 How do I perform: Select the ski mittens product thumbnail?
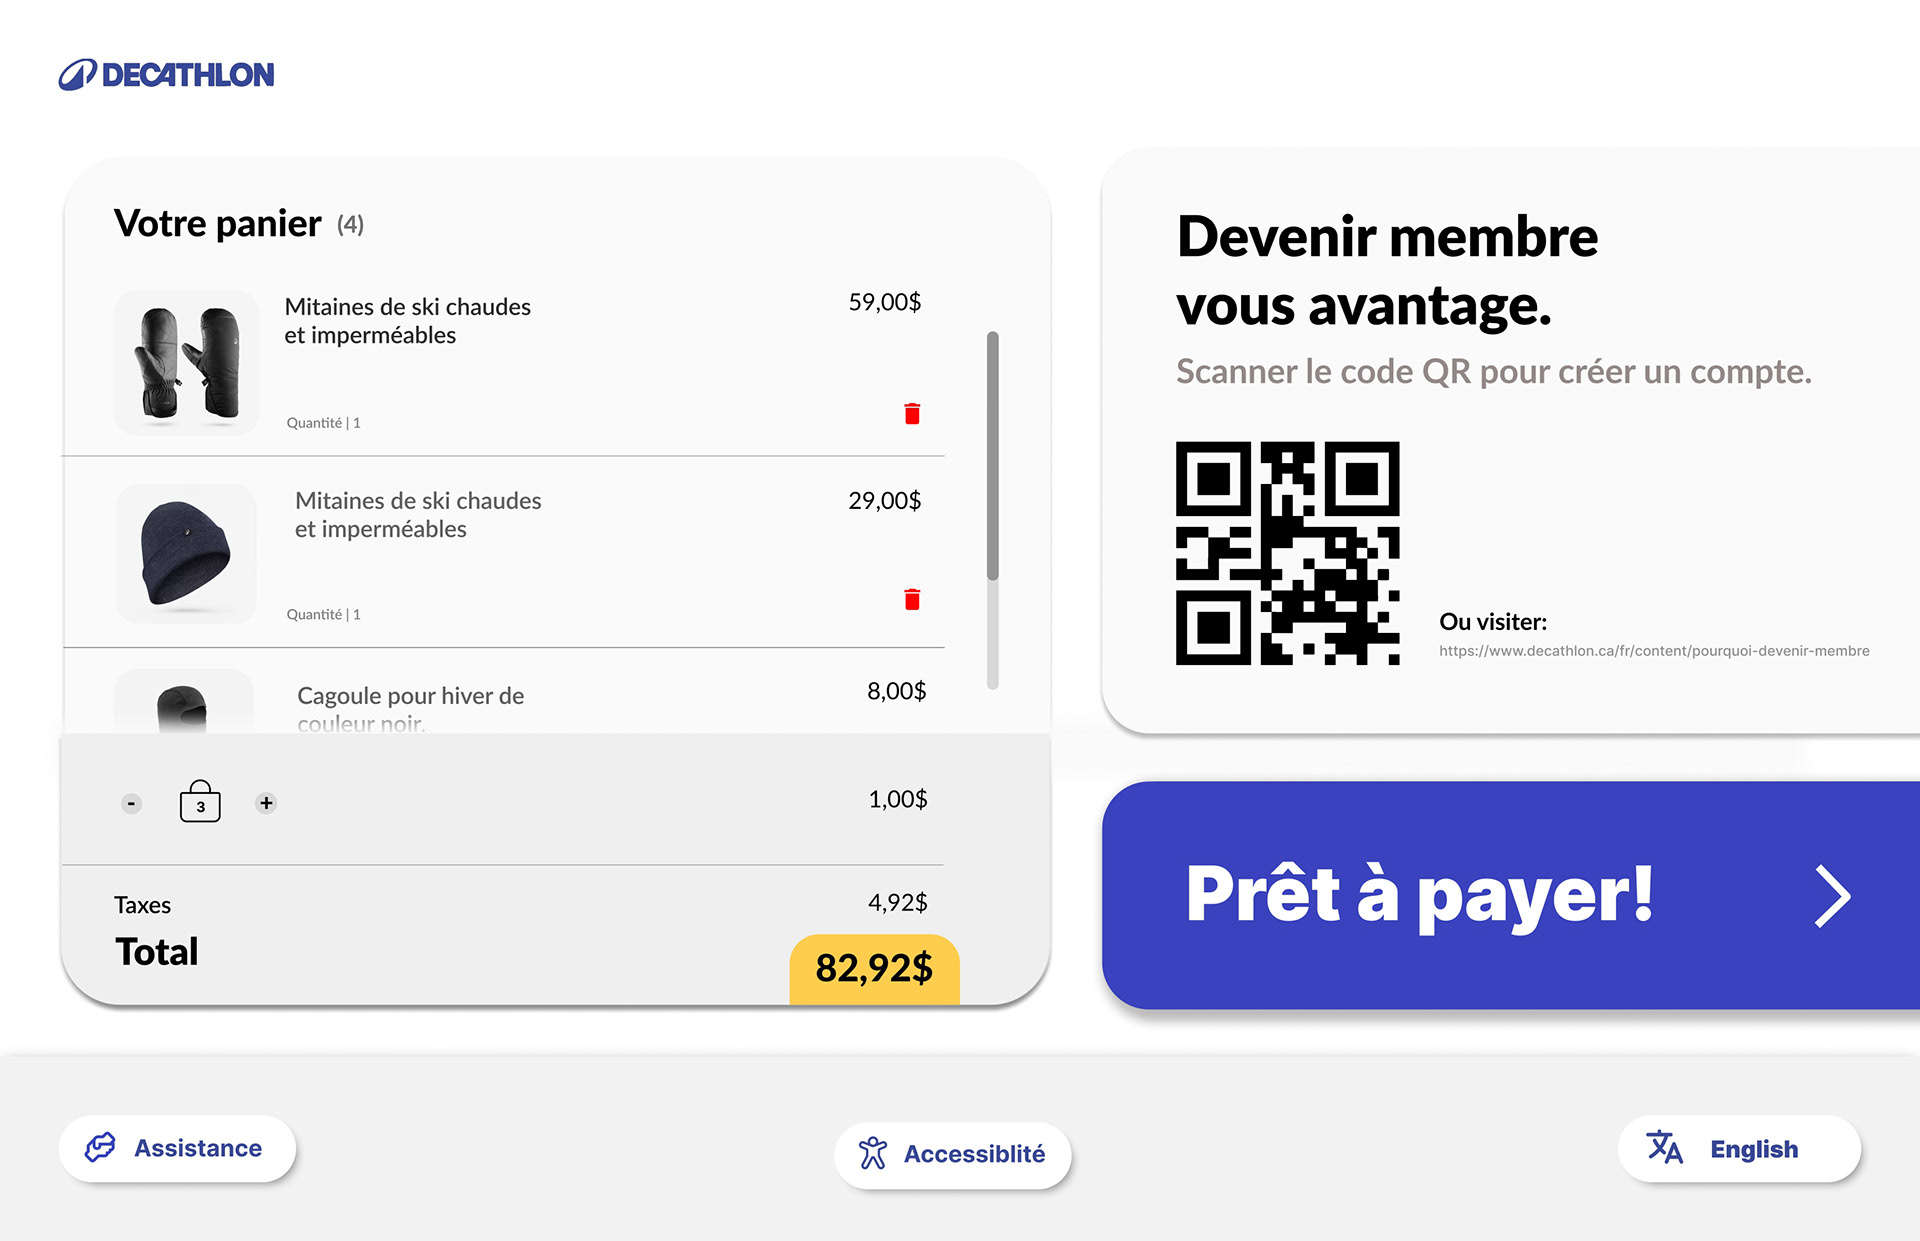click(x=187, y=363)
